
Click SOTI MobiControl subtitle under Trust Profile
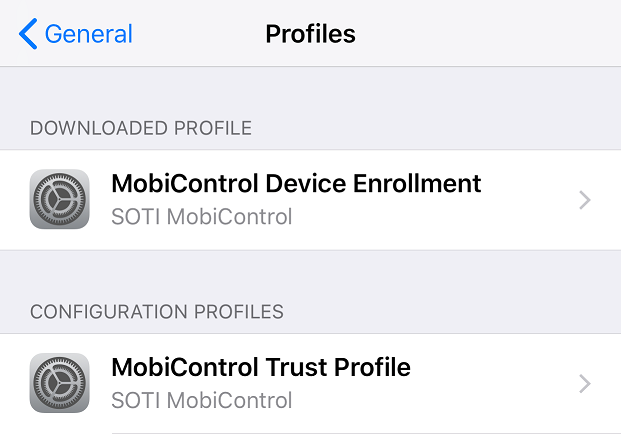201,400
